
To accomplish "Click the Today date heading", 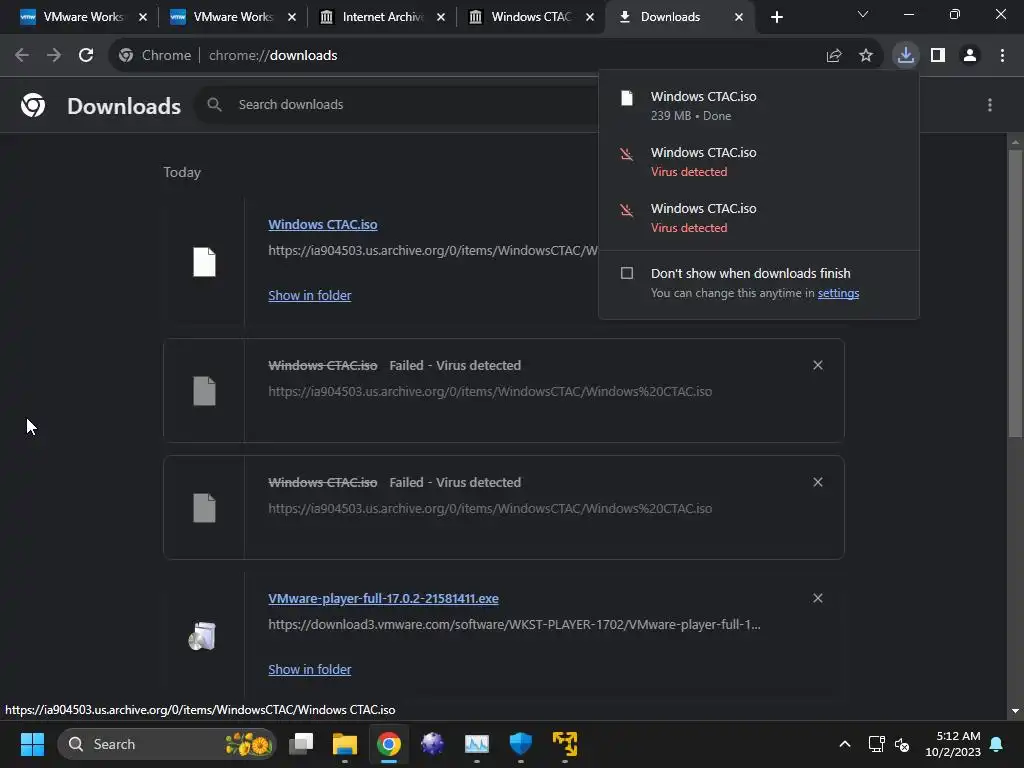I will 182,172.
